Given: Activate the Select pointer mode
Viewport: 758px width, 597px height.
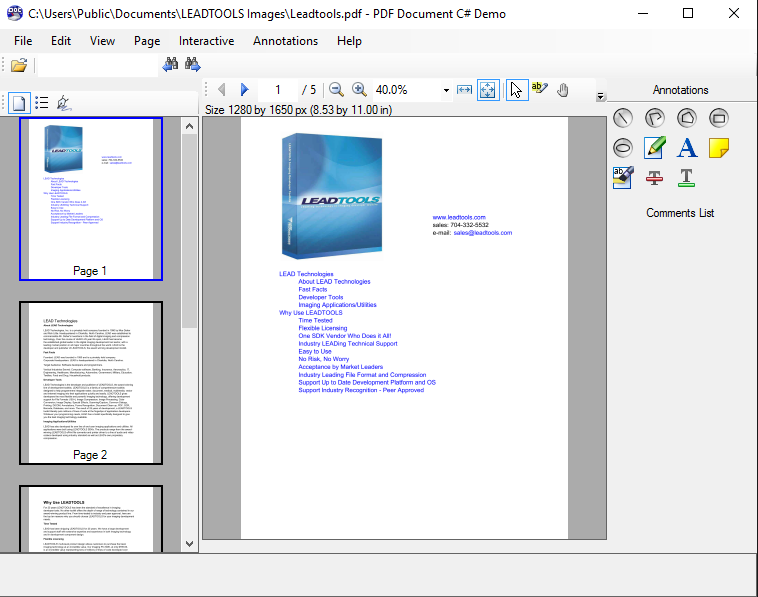Looking at the screenshot, I should pyautogui.click(x=516, y=90).
